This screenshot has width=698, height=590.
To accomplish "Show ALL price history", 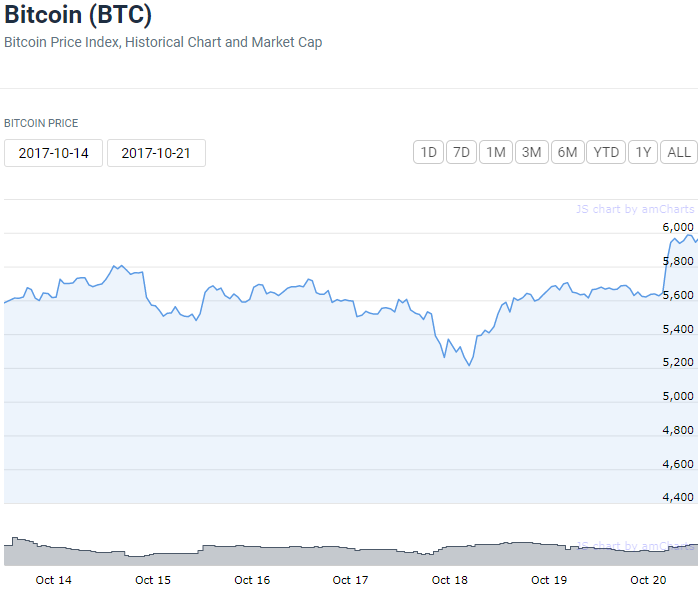I will click(679, 152).
